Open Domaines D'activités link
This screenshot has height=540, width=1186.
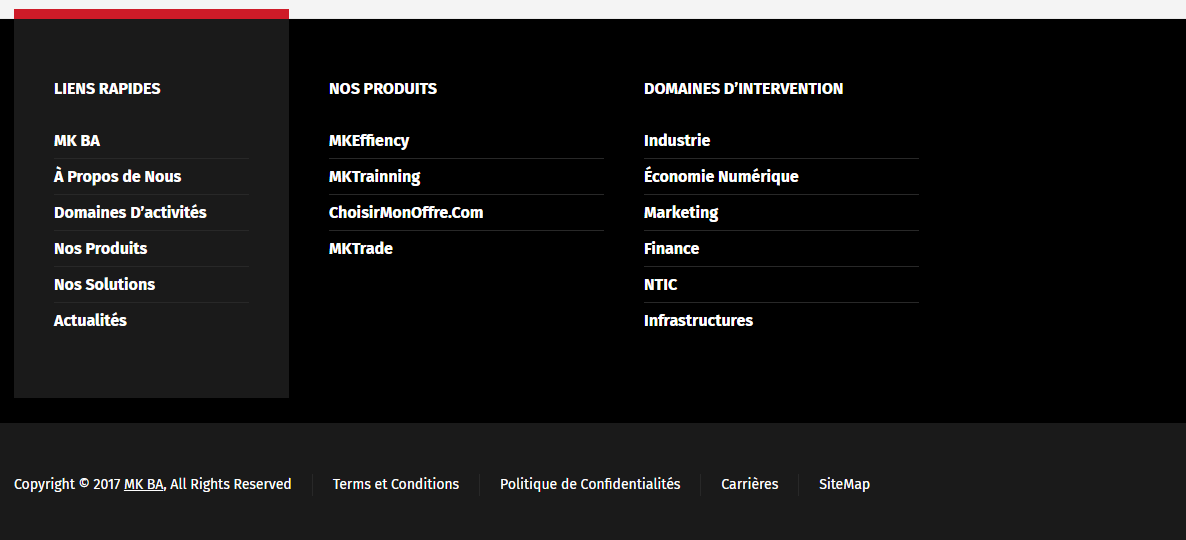point(130,213)
